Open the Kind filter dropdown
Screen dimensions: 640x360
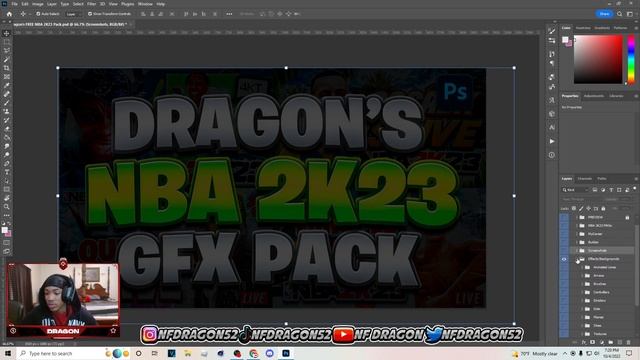coord(575,190)
